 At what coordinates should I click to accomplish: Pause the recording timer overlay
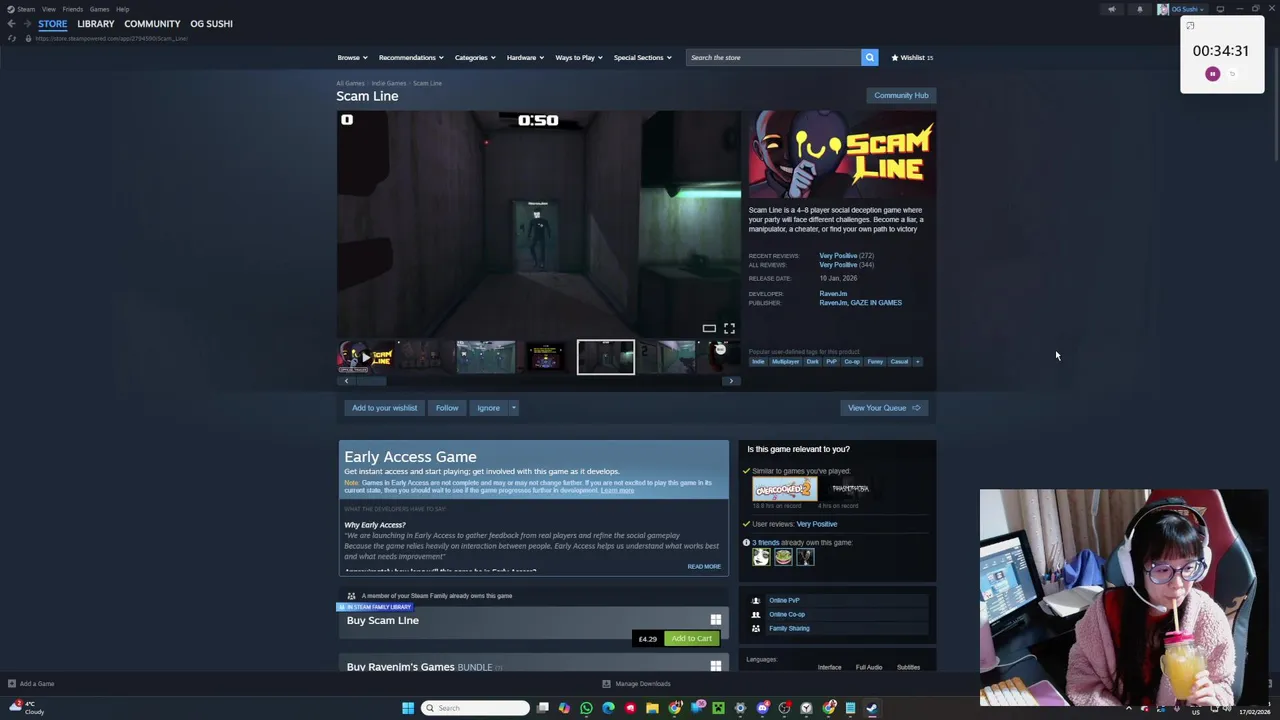tap(1212, 74)
